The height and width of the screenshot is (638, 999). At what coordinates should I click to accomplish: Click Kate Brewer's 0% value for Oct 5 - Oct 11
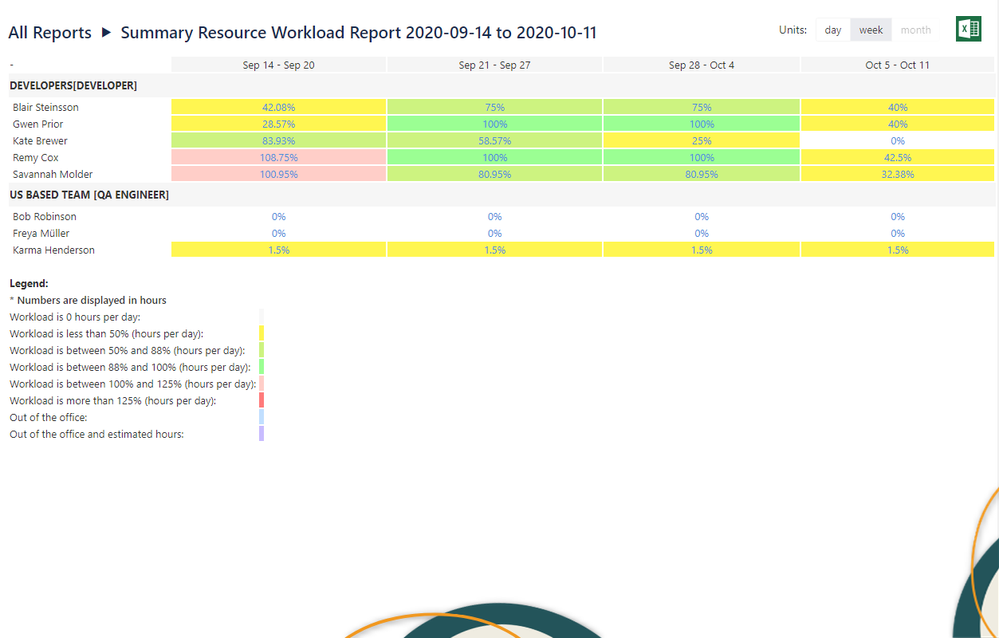coord(898,141)
